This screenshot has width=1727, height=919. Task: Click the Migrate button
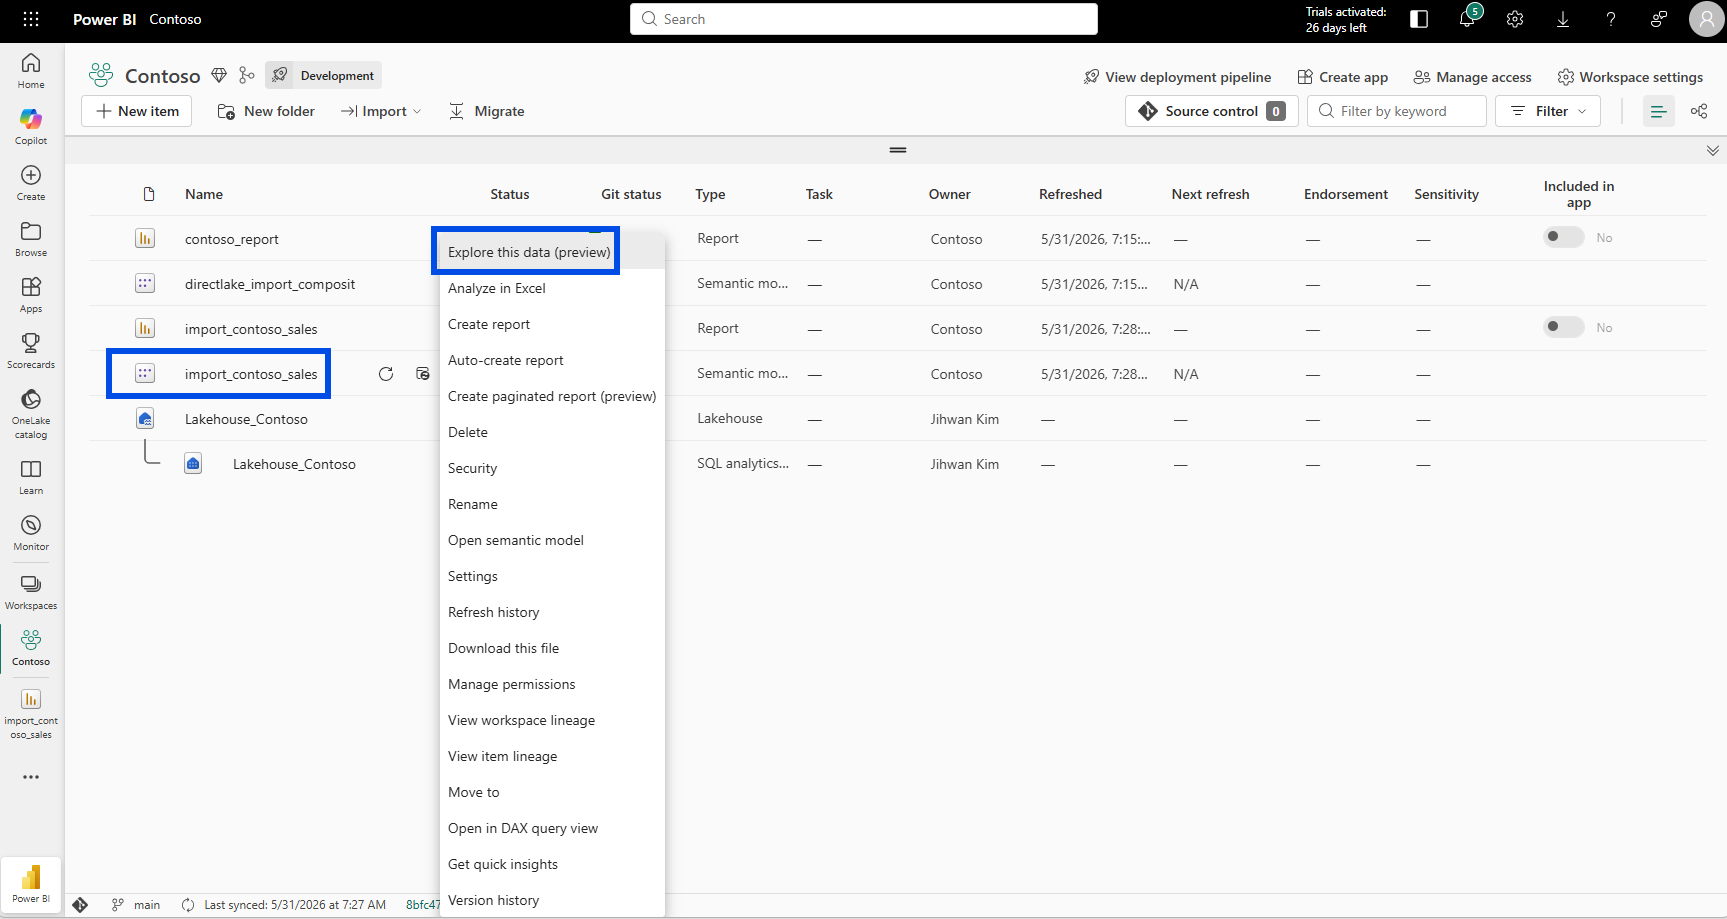487,111
